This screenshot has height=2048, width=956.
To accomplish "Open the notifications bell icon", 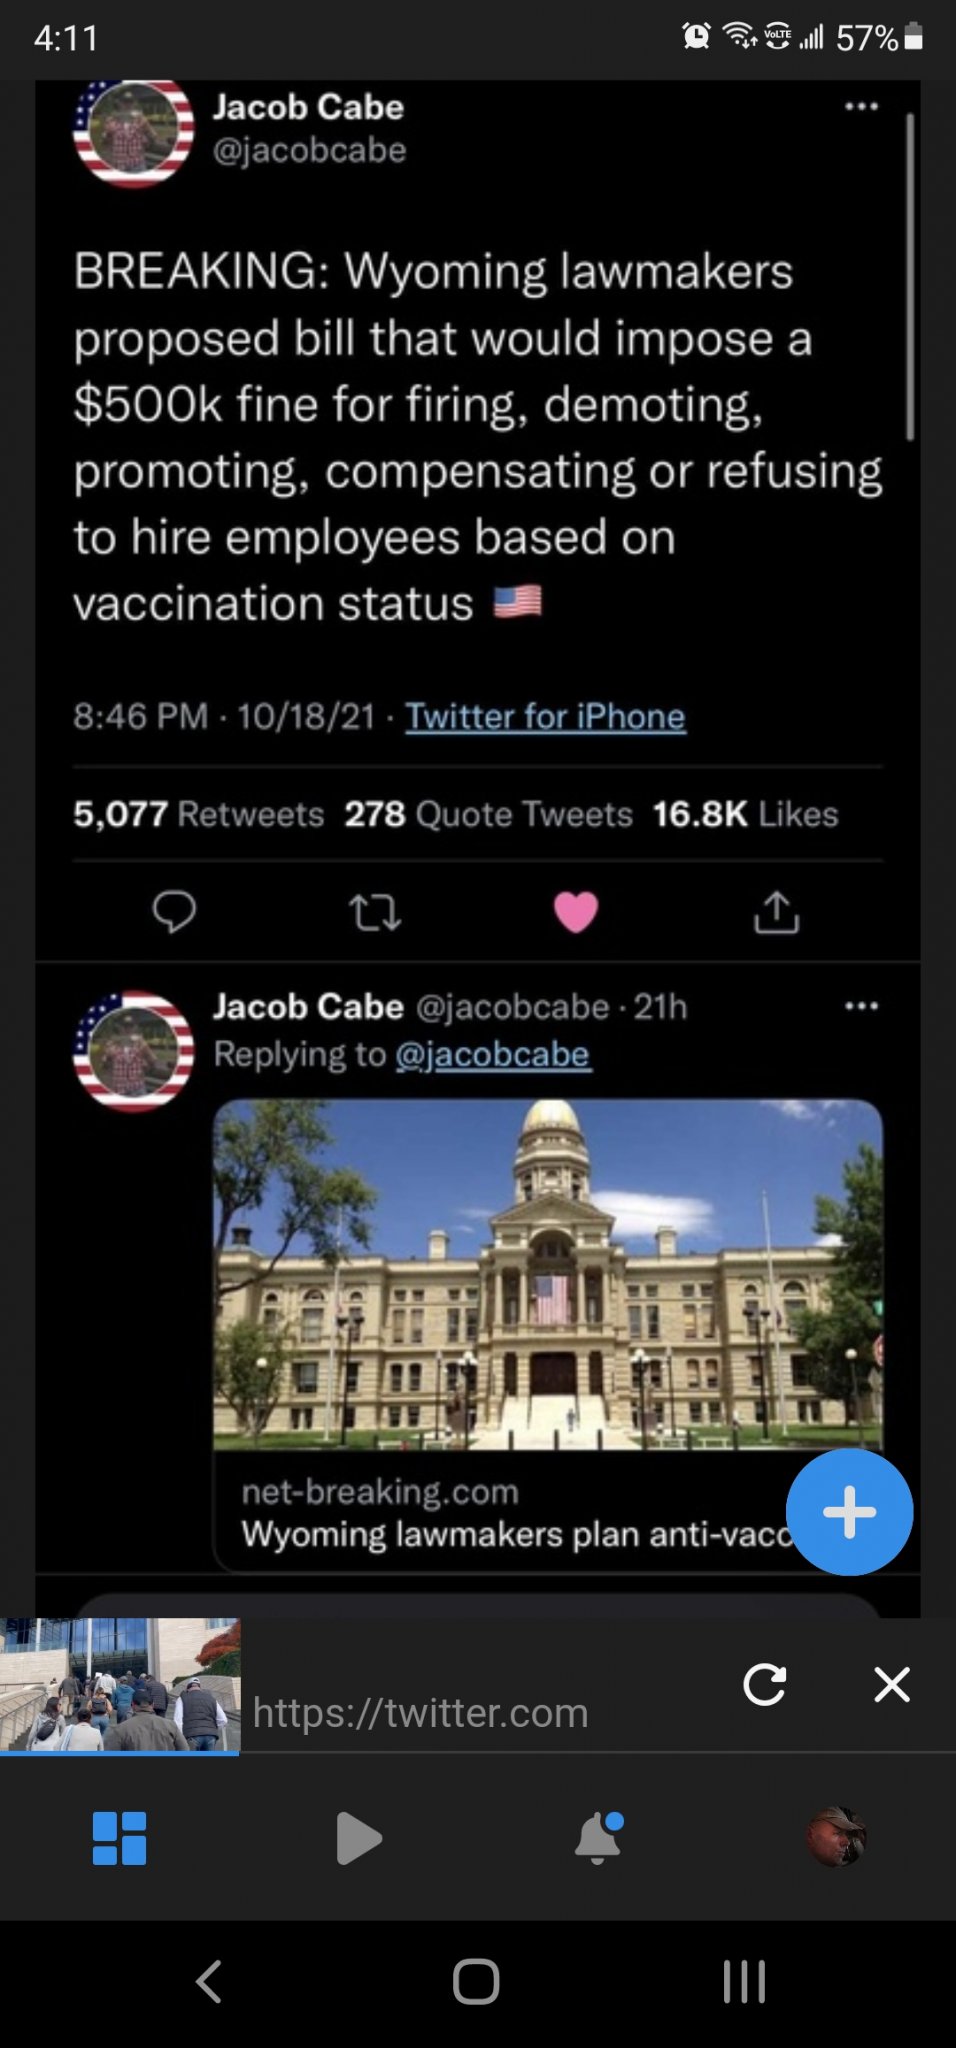I will [x=598, y=1838].
